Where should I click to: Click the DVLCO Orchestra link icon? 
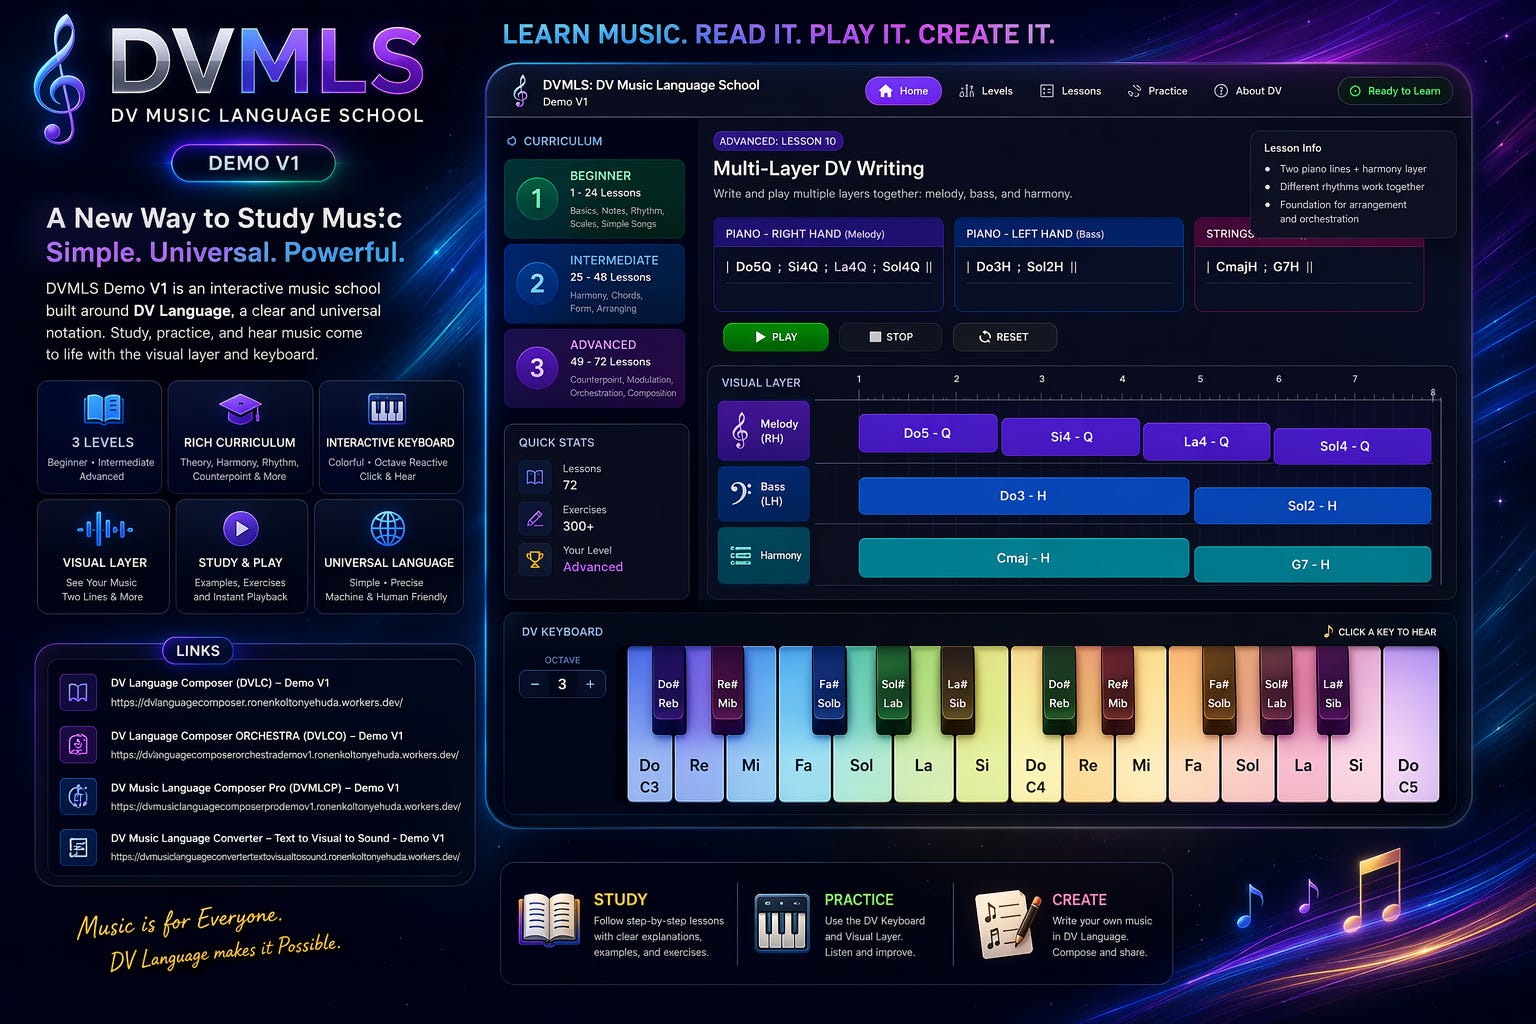click(78, 744)
